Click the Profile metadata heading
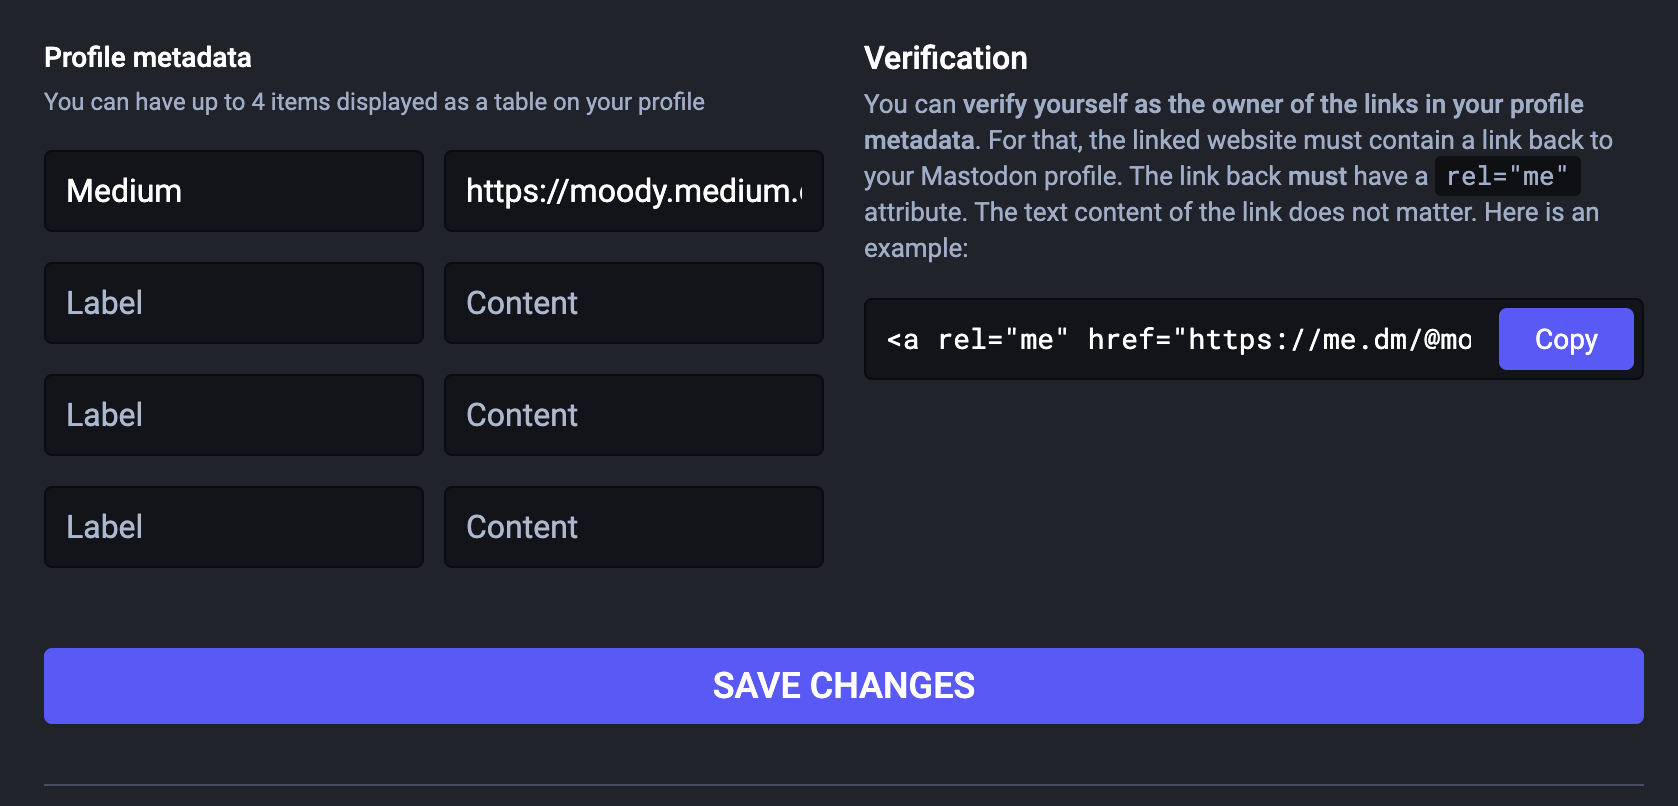Screen dimensions: 1678x806 tap(148, 58)
